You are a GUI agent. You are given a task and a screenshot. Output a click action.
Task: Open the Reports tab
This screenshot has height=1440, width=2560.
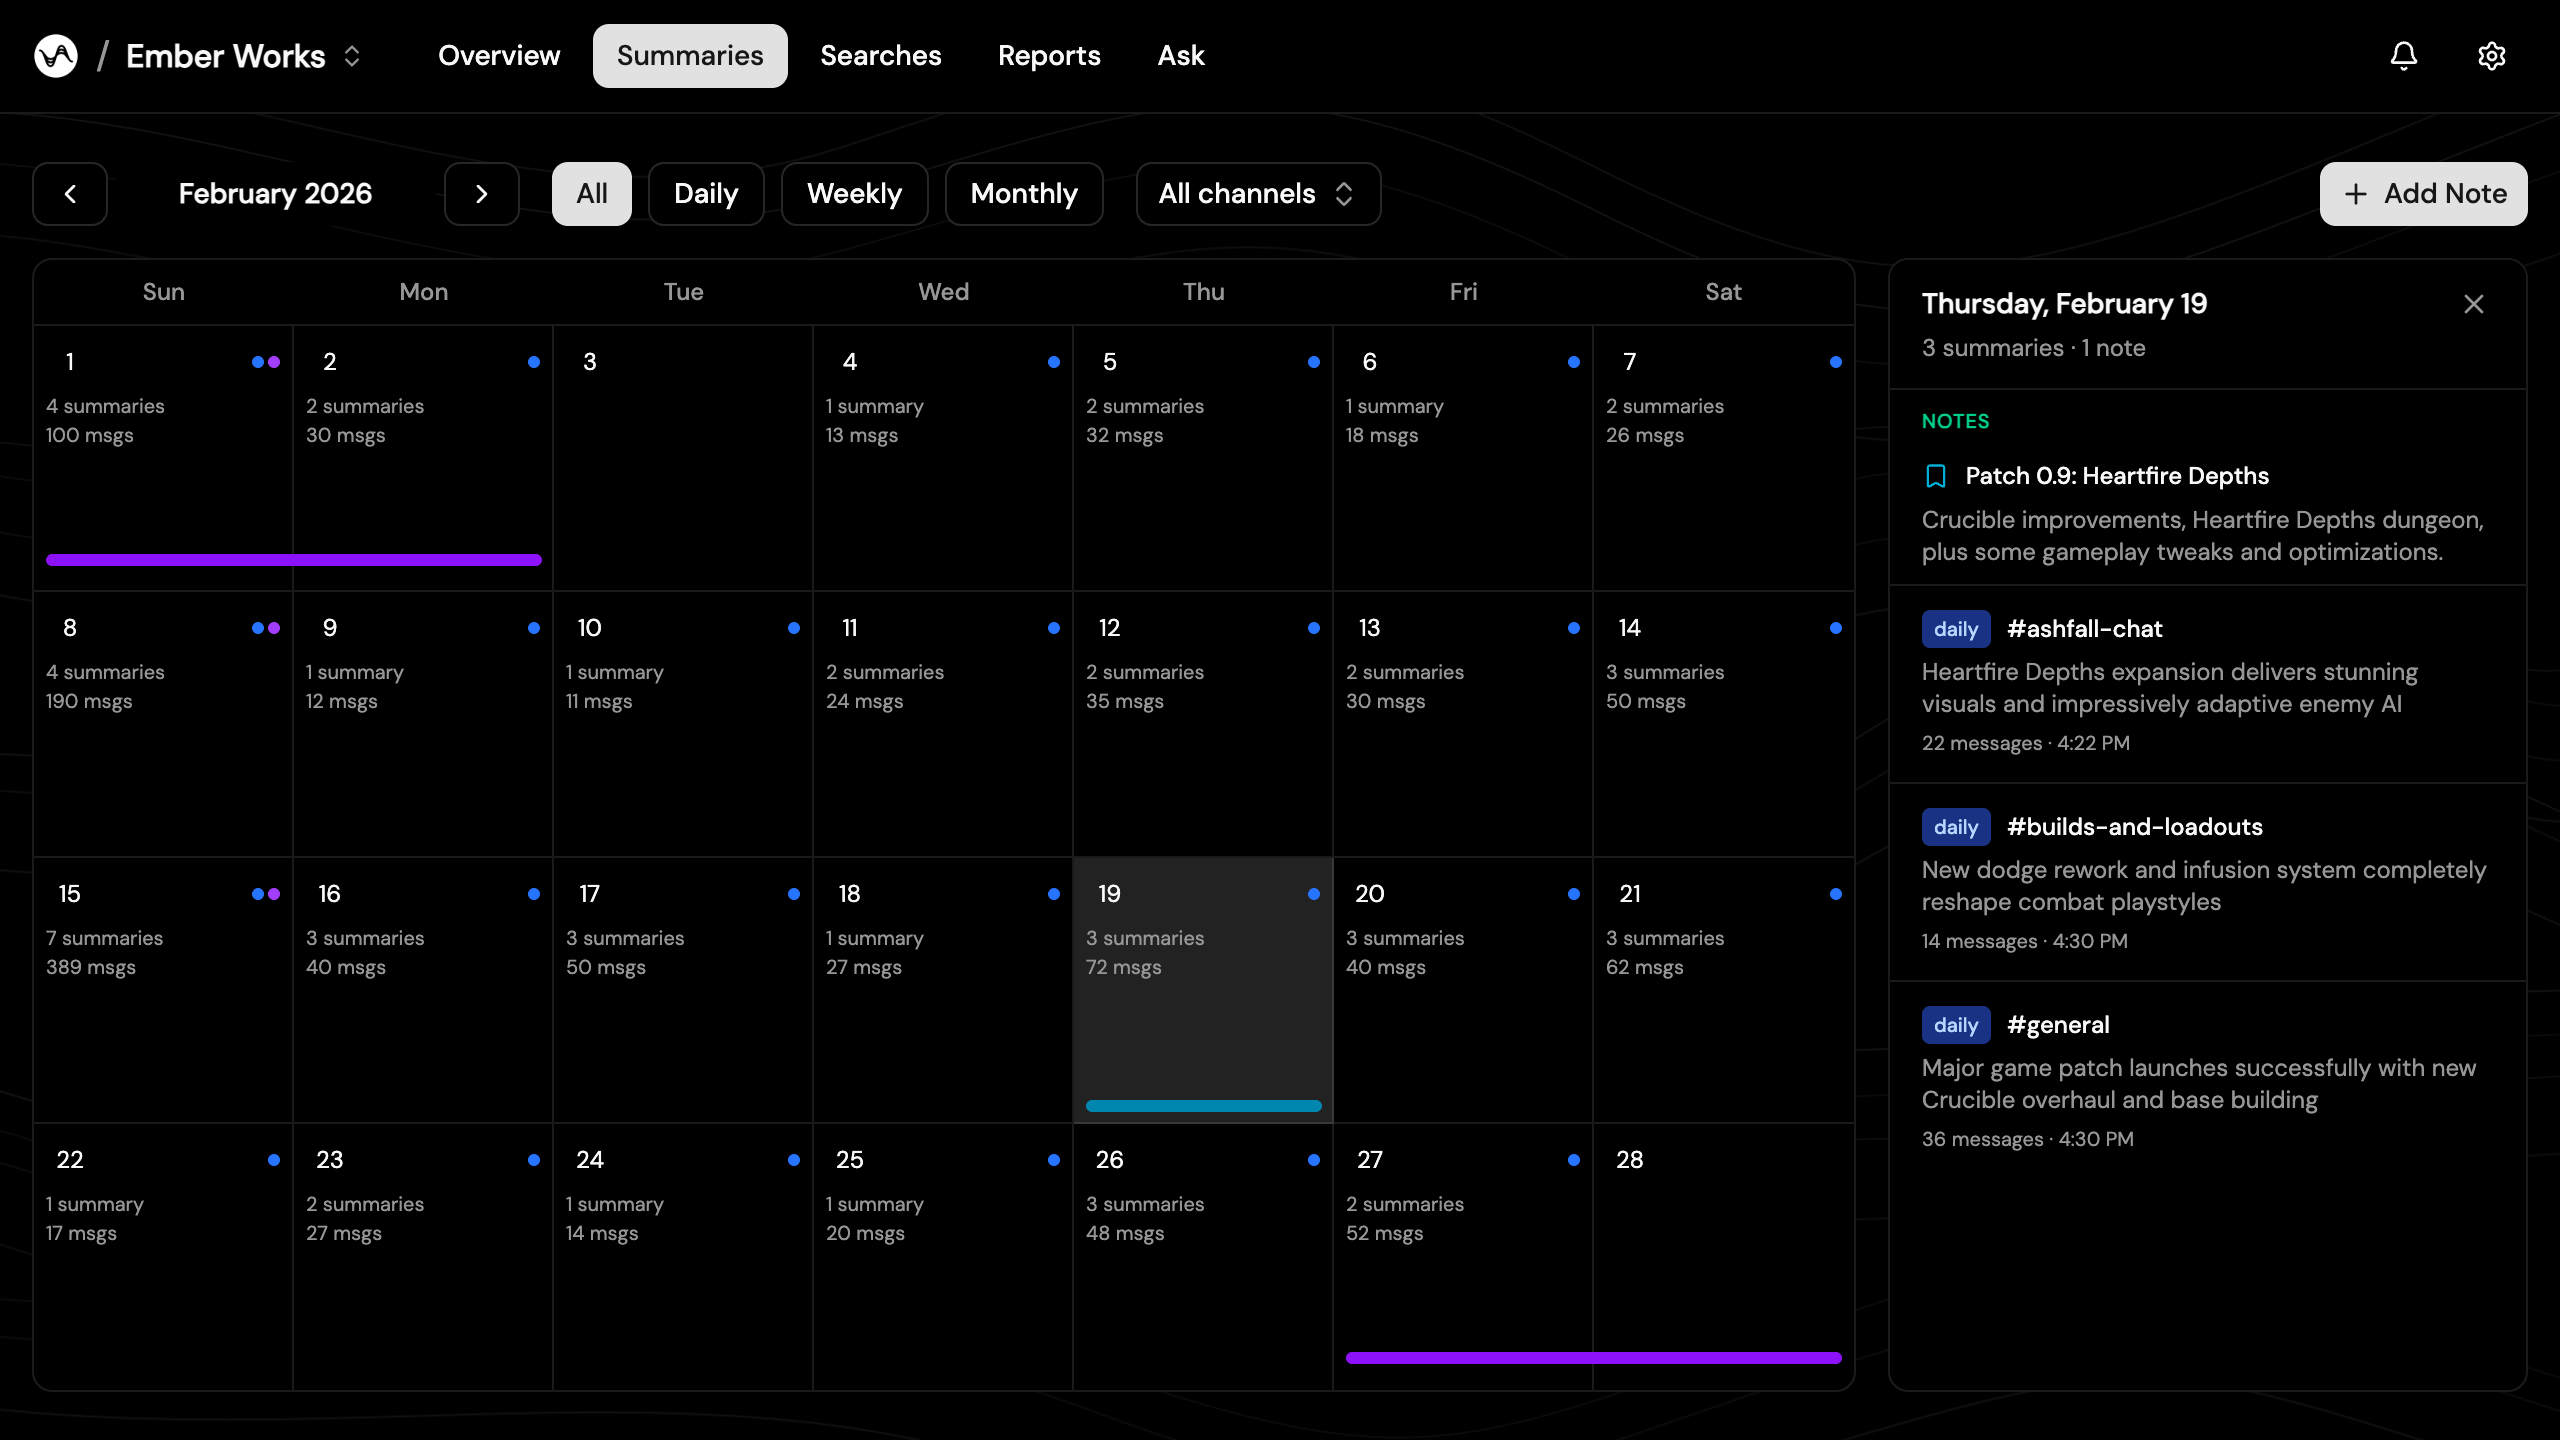tap(1049, 56)
